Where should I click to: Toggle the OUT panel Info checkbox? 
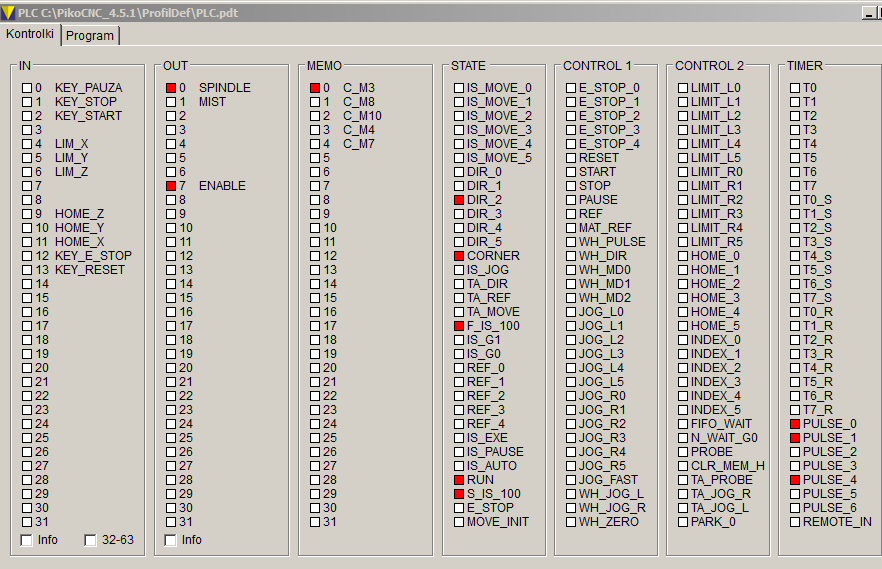(170, 540)
